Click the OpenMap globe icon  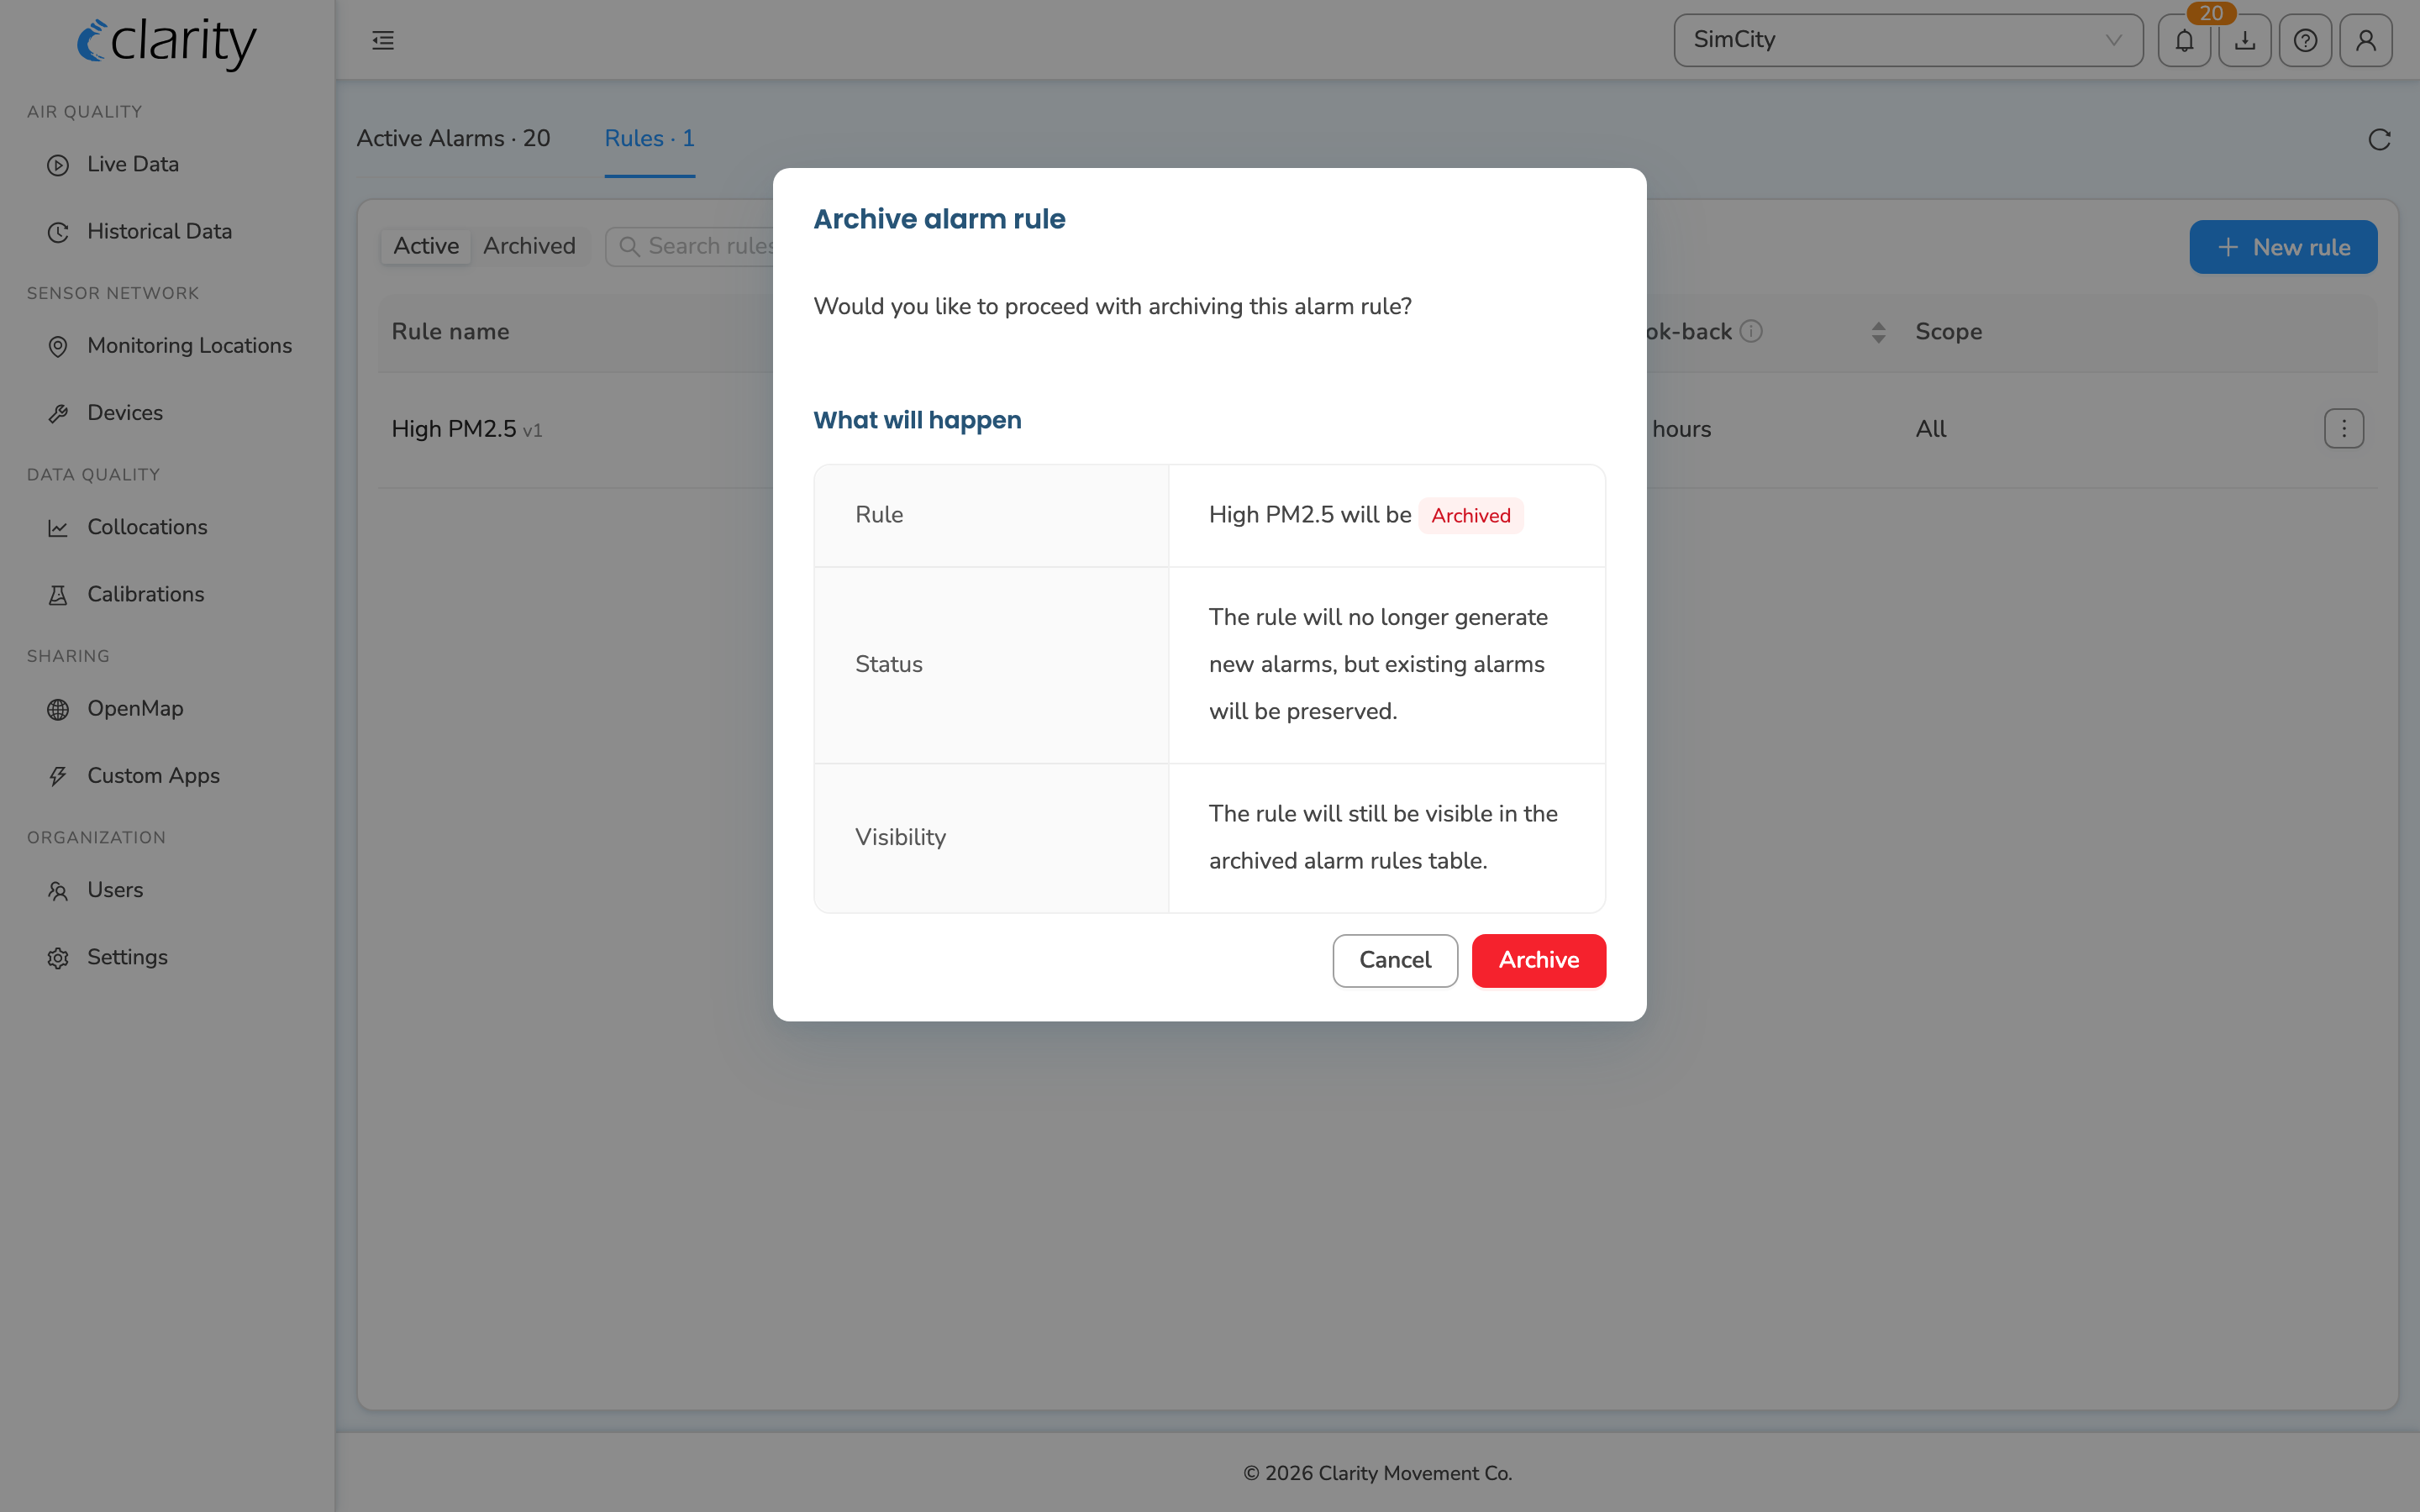tap(58, 709)
